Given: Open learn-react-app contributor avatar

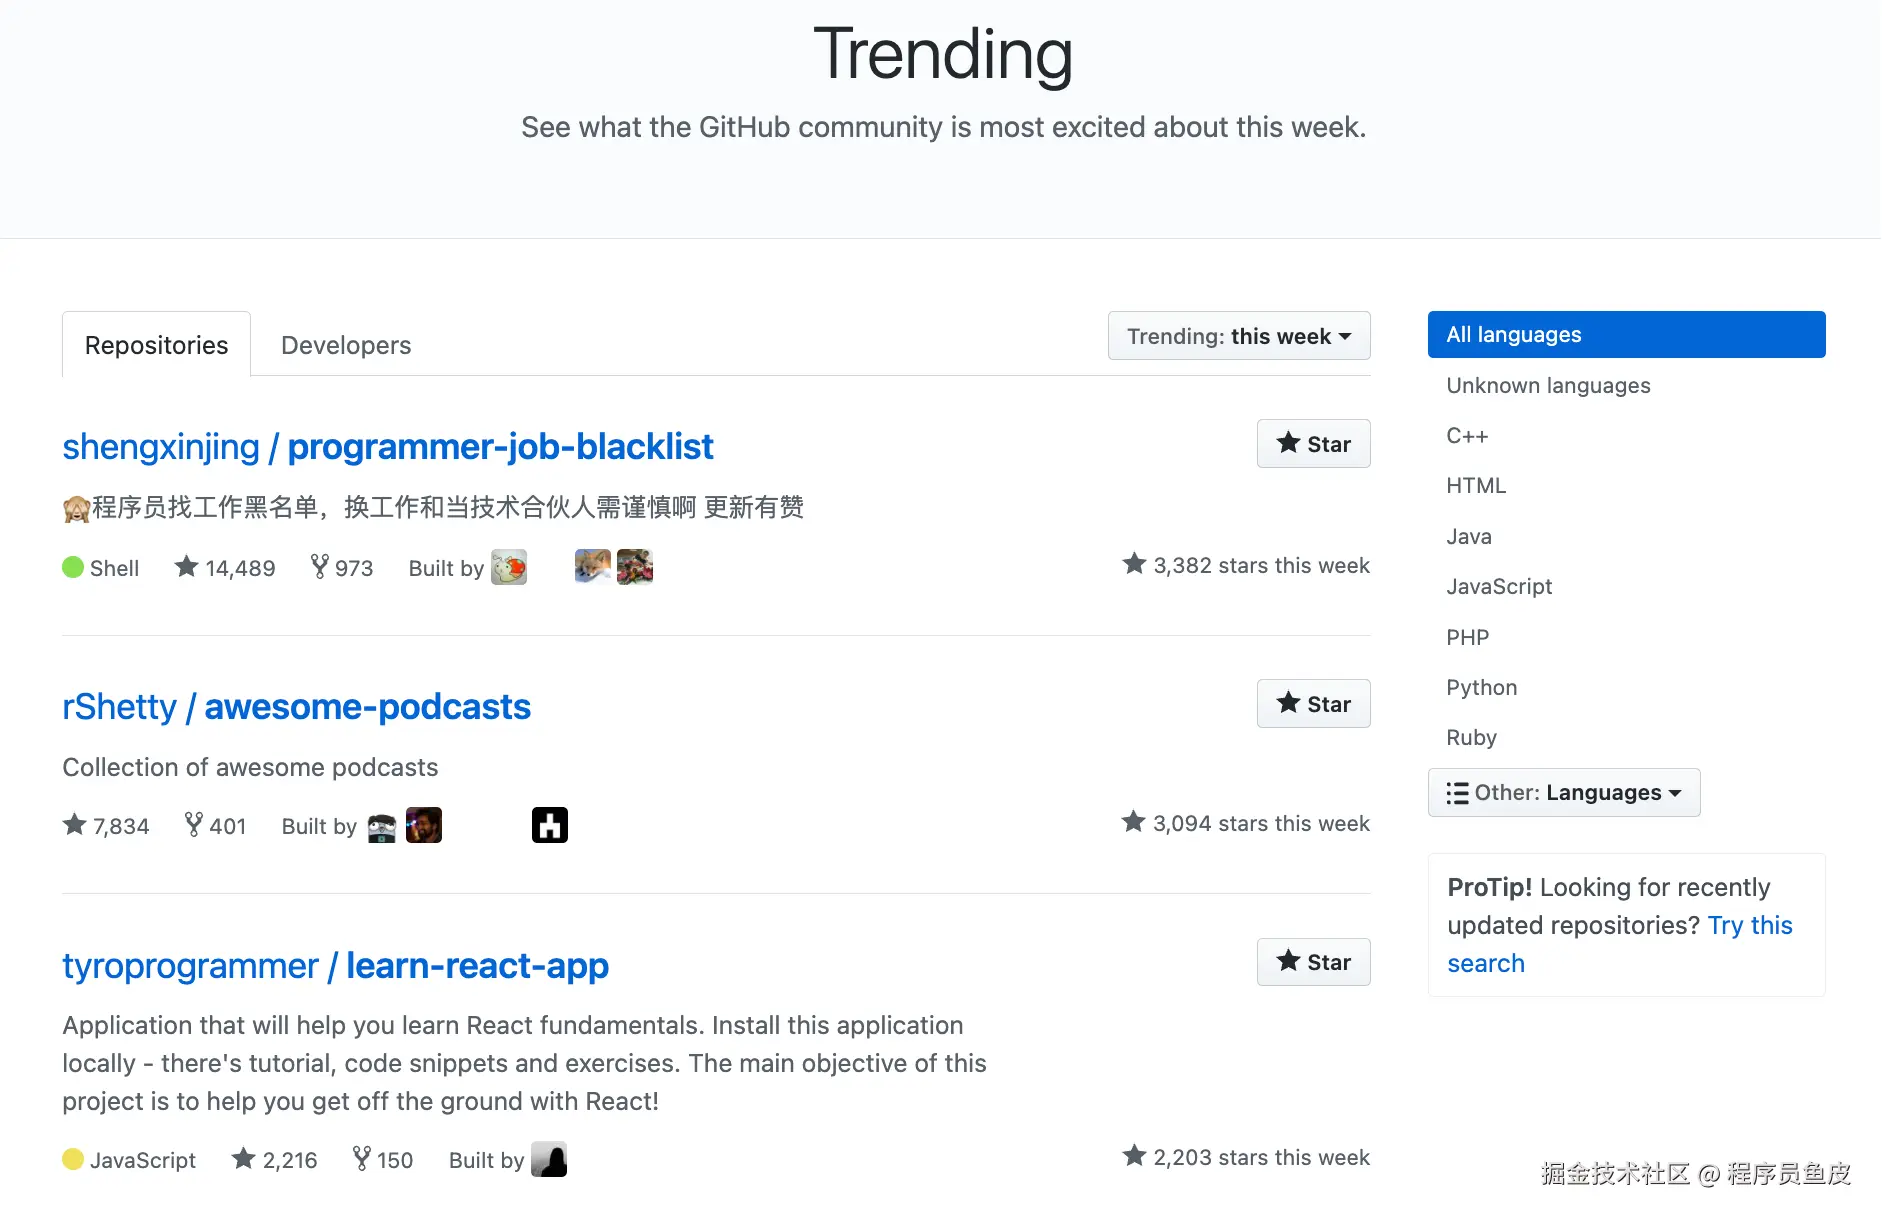Looking at the screenshot, I should pos(549,1160).
